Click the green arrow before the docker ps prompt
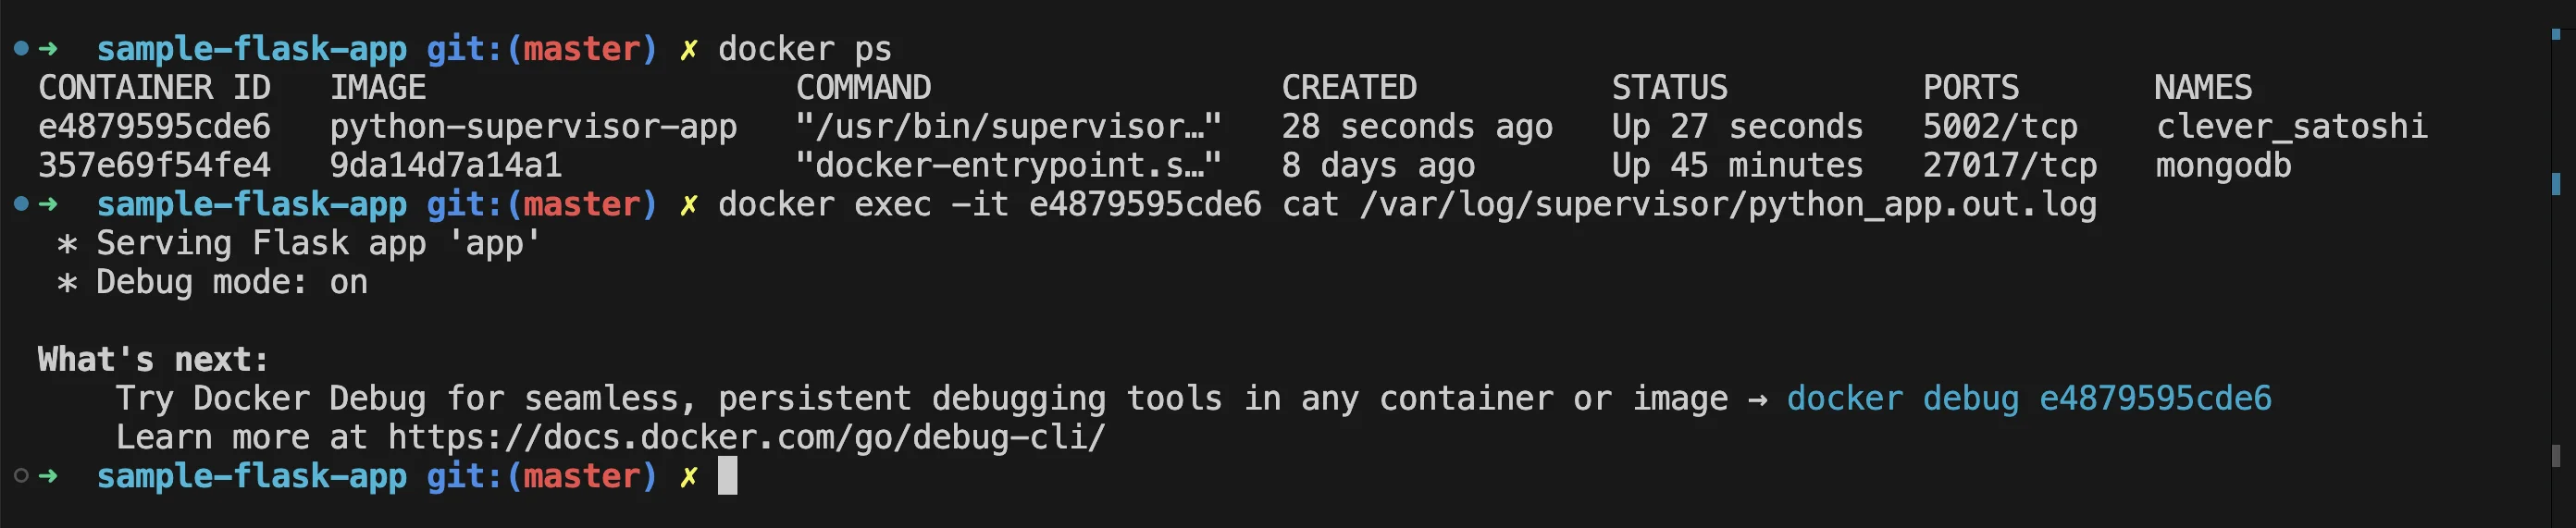2576x528 pixels. (x=48, y=48)
